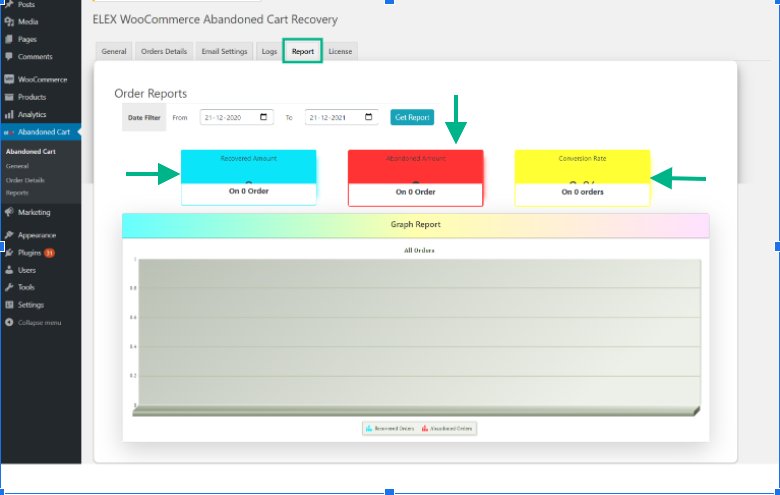Click the Plugins plug icon
This screenshot has width=780, height=495.
coord(9,253)
